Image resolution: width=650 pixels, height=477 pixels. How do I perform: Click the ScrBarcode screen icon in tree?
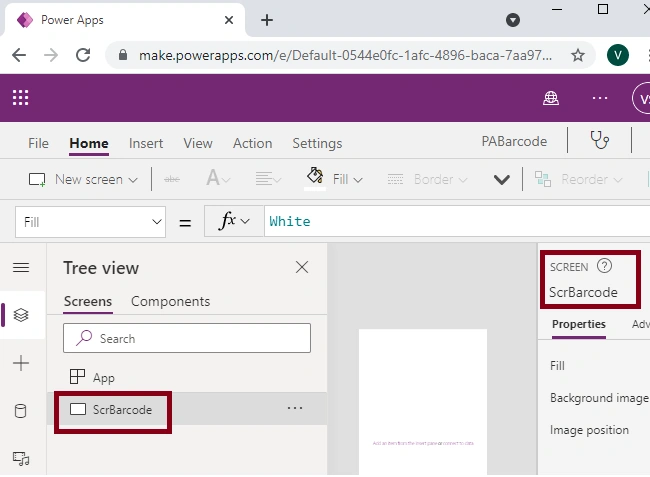click(78, 409)
